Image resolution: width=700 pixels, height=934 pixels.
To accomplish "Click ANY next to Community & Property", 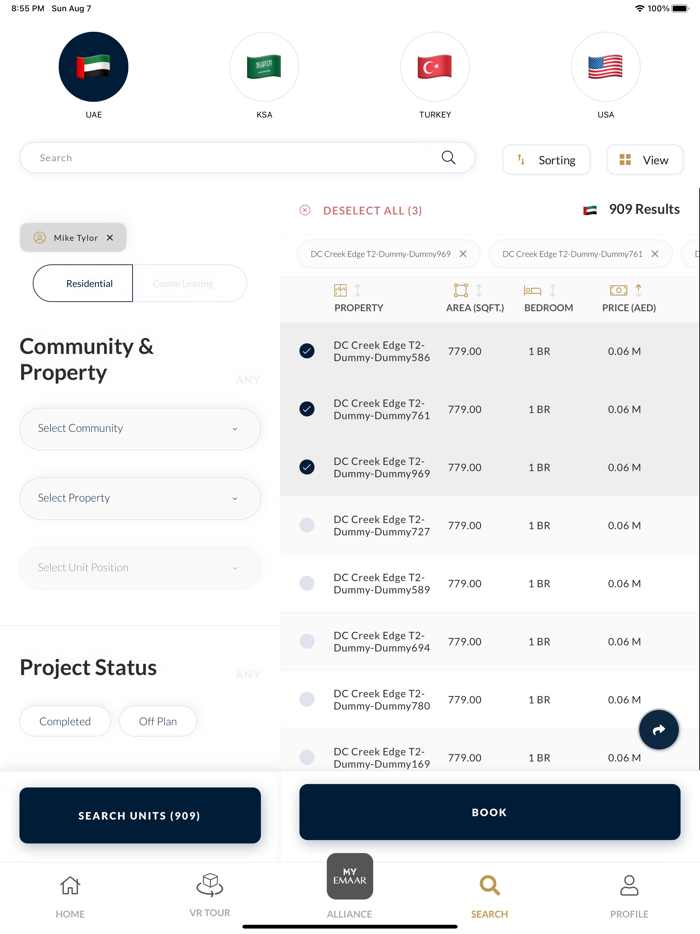I will coord(248,380).
